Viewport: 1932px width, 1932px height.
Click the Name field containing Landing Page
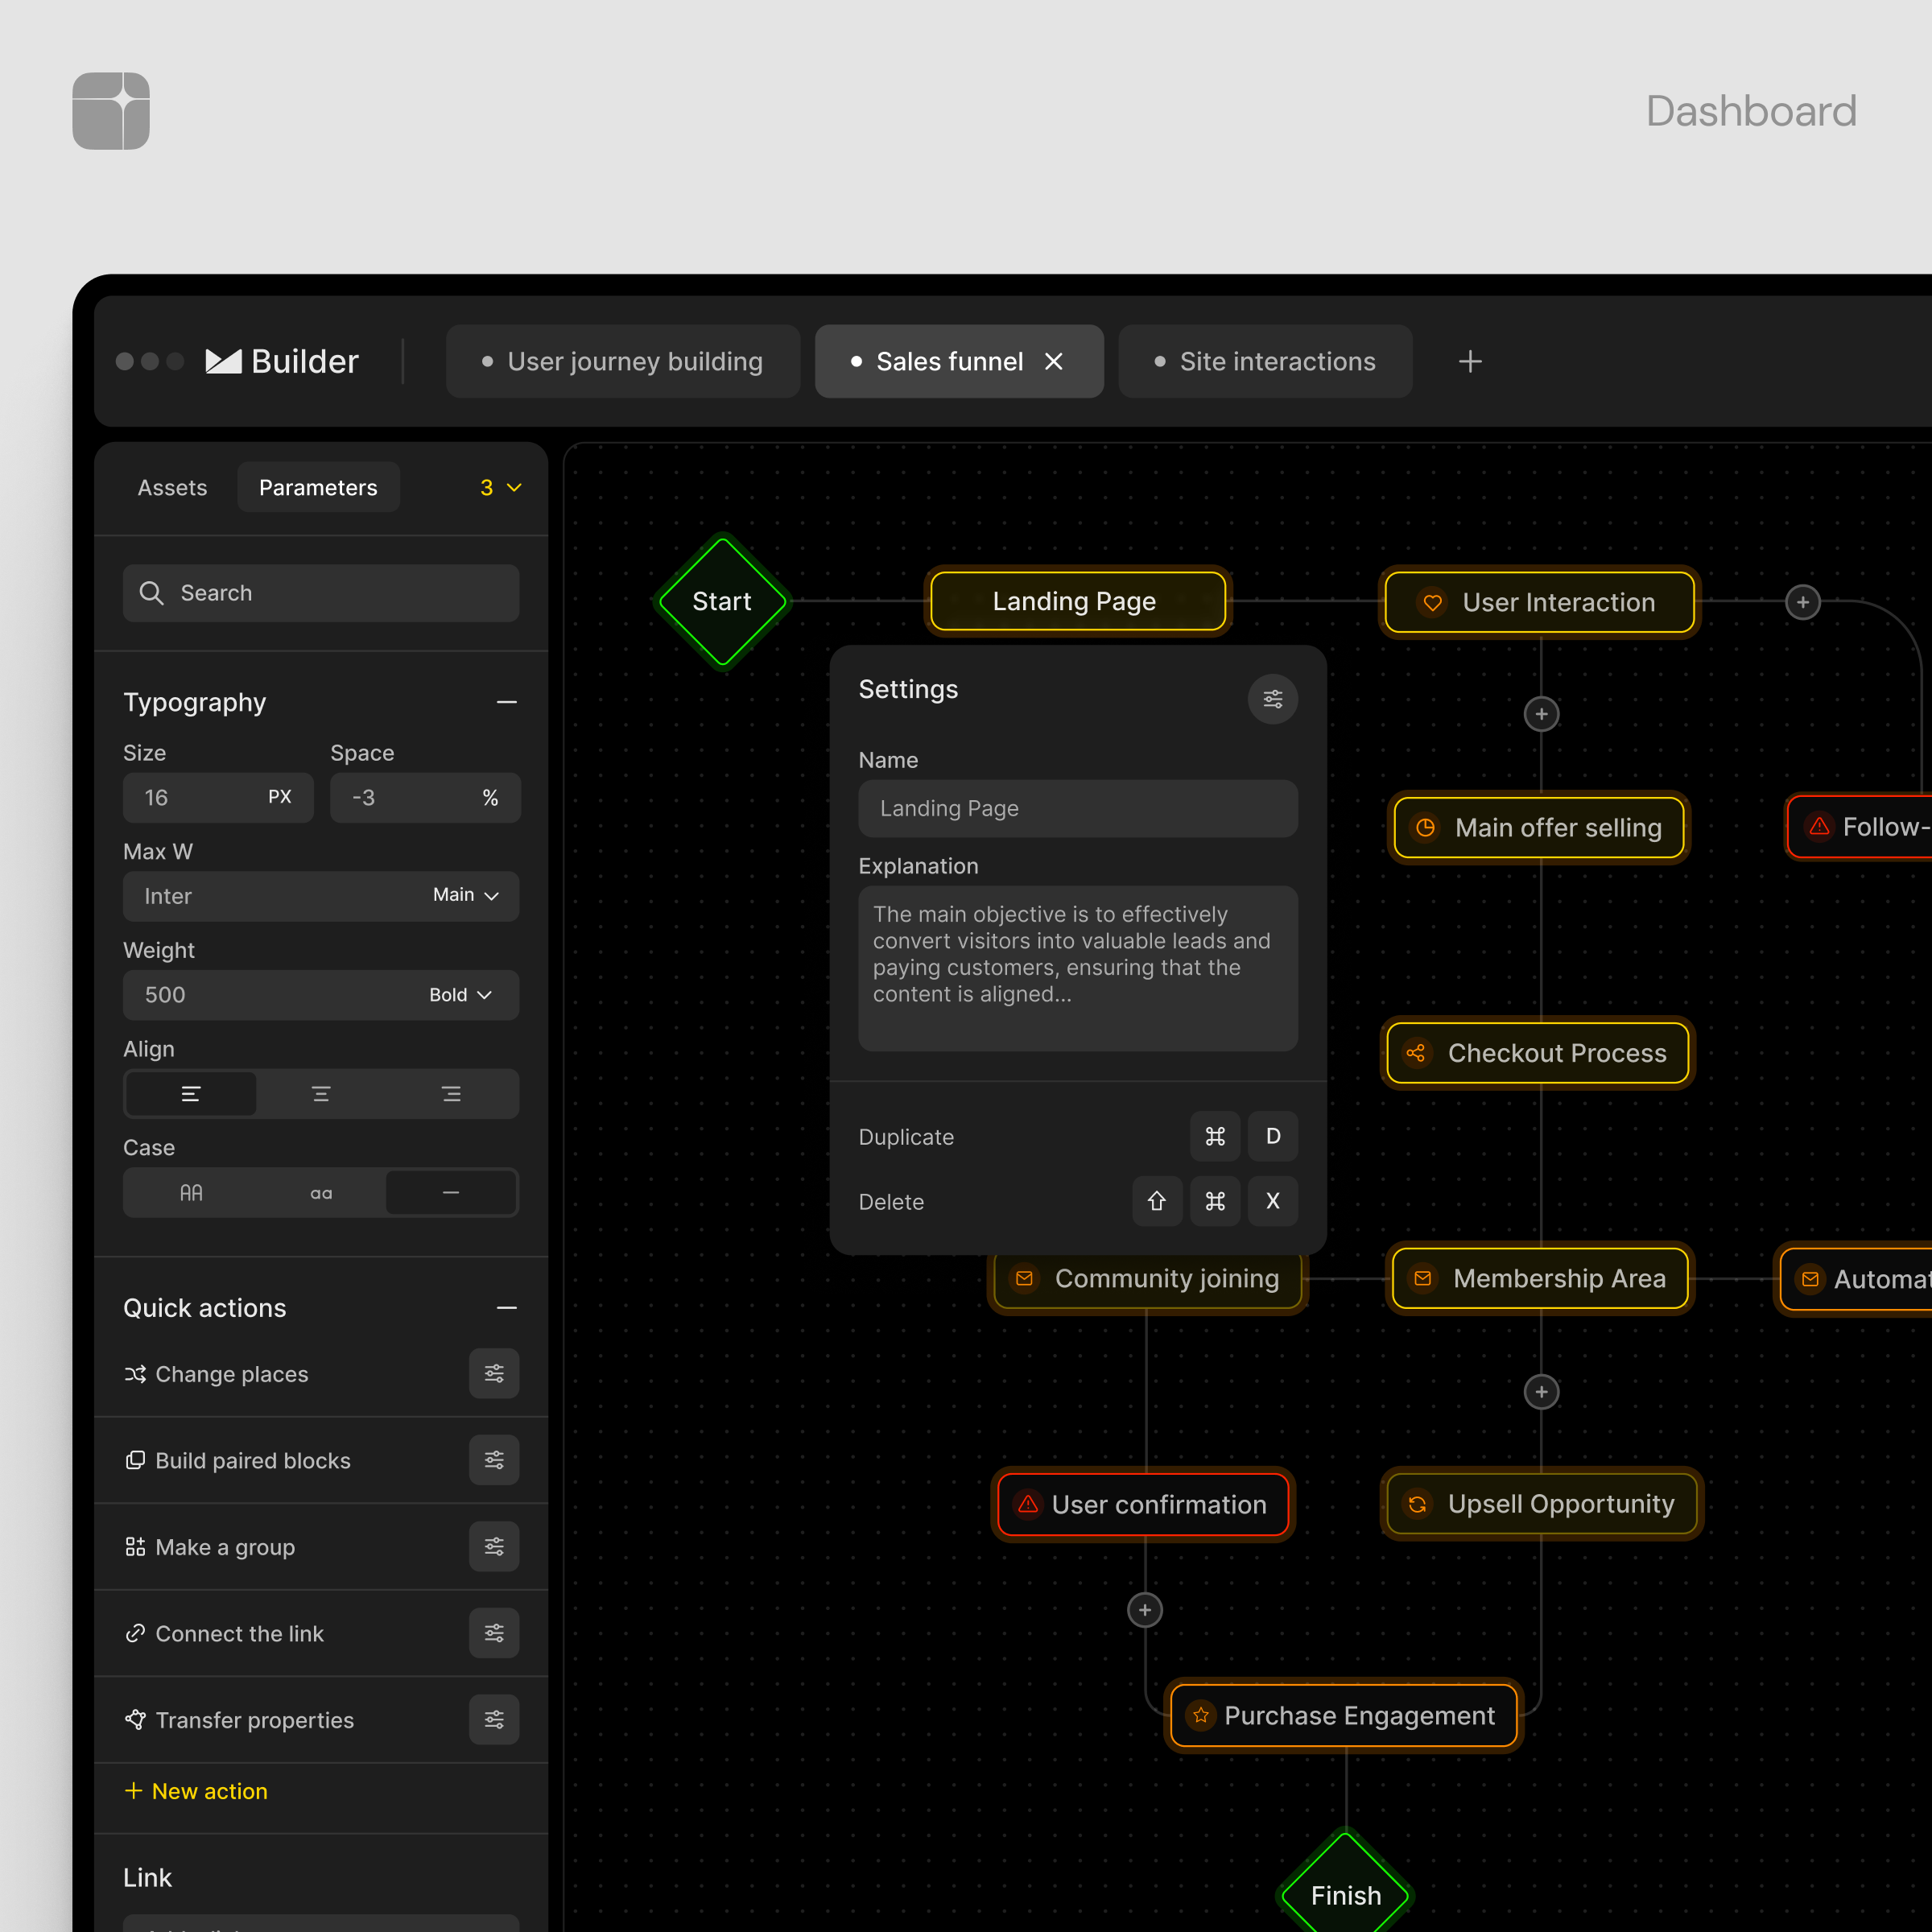(1077, 808)
